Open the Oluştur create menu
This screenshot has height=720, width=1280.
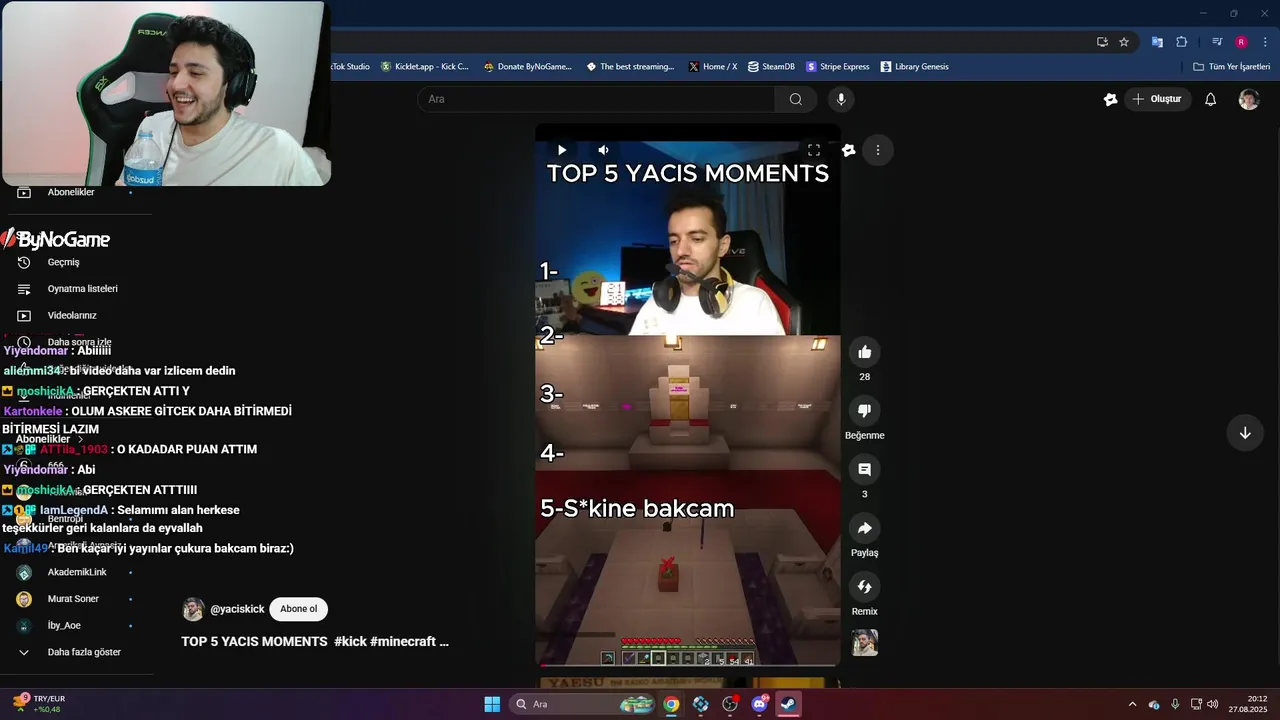pyautogui.click(x=1158, y=99)
